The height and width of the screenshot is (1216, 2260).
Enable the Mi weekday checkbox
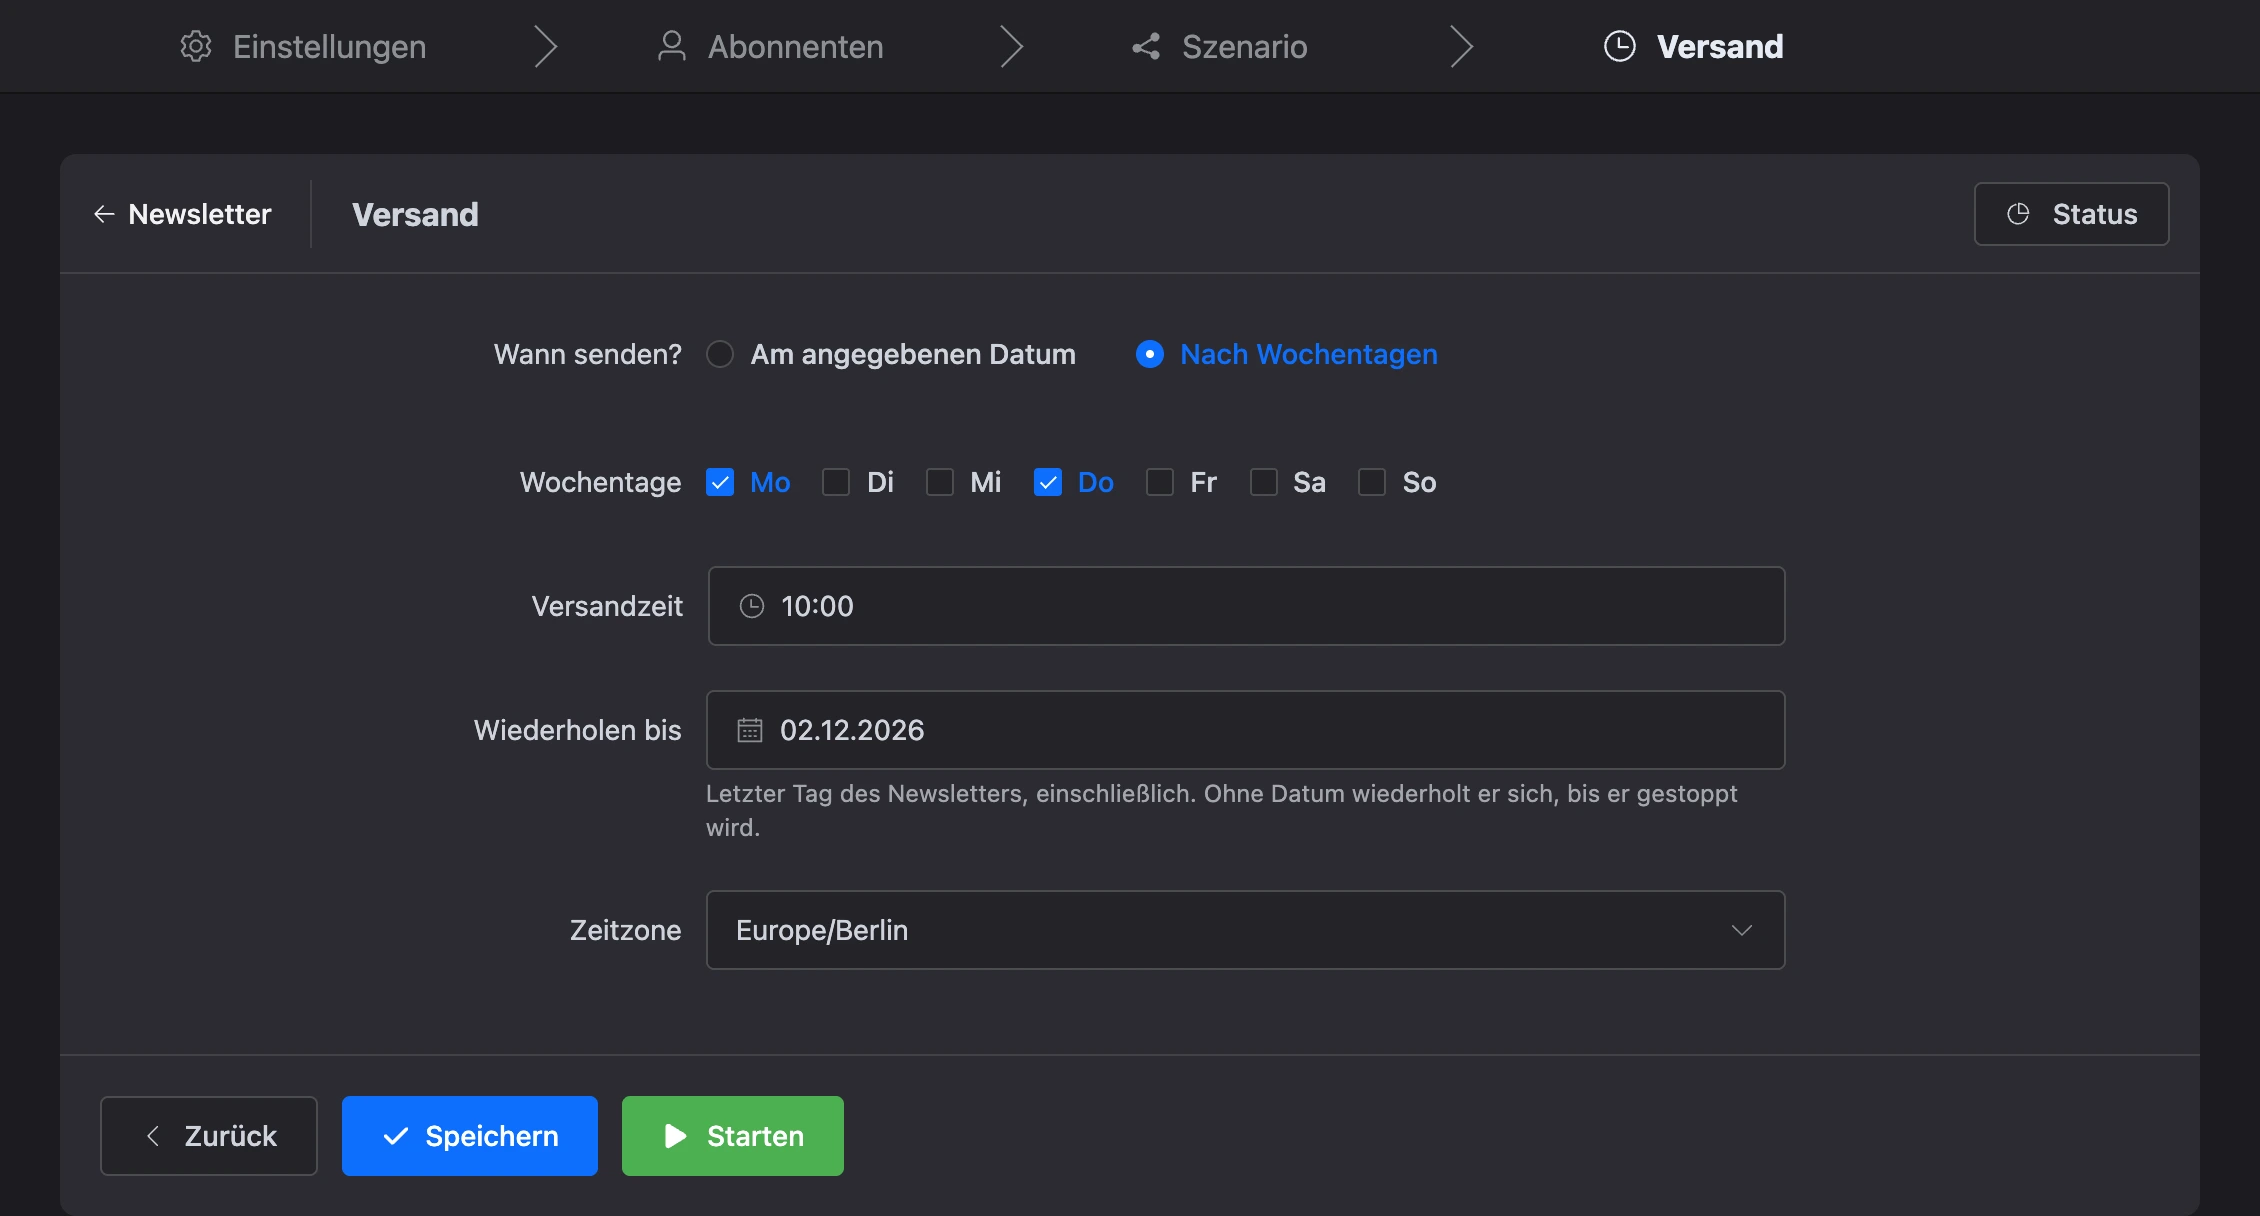(x=940, y=482)
